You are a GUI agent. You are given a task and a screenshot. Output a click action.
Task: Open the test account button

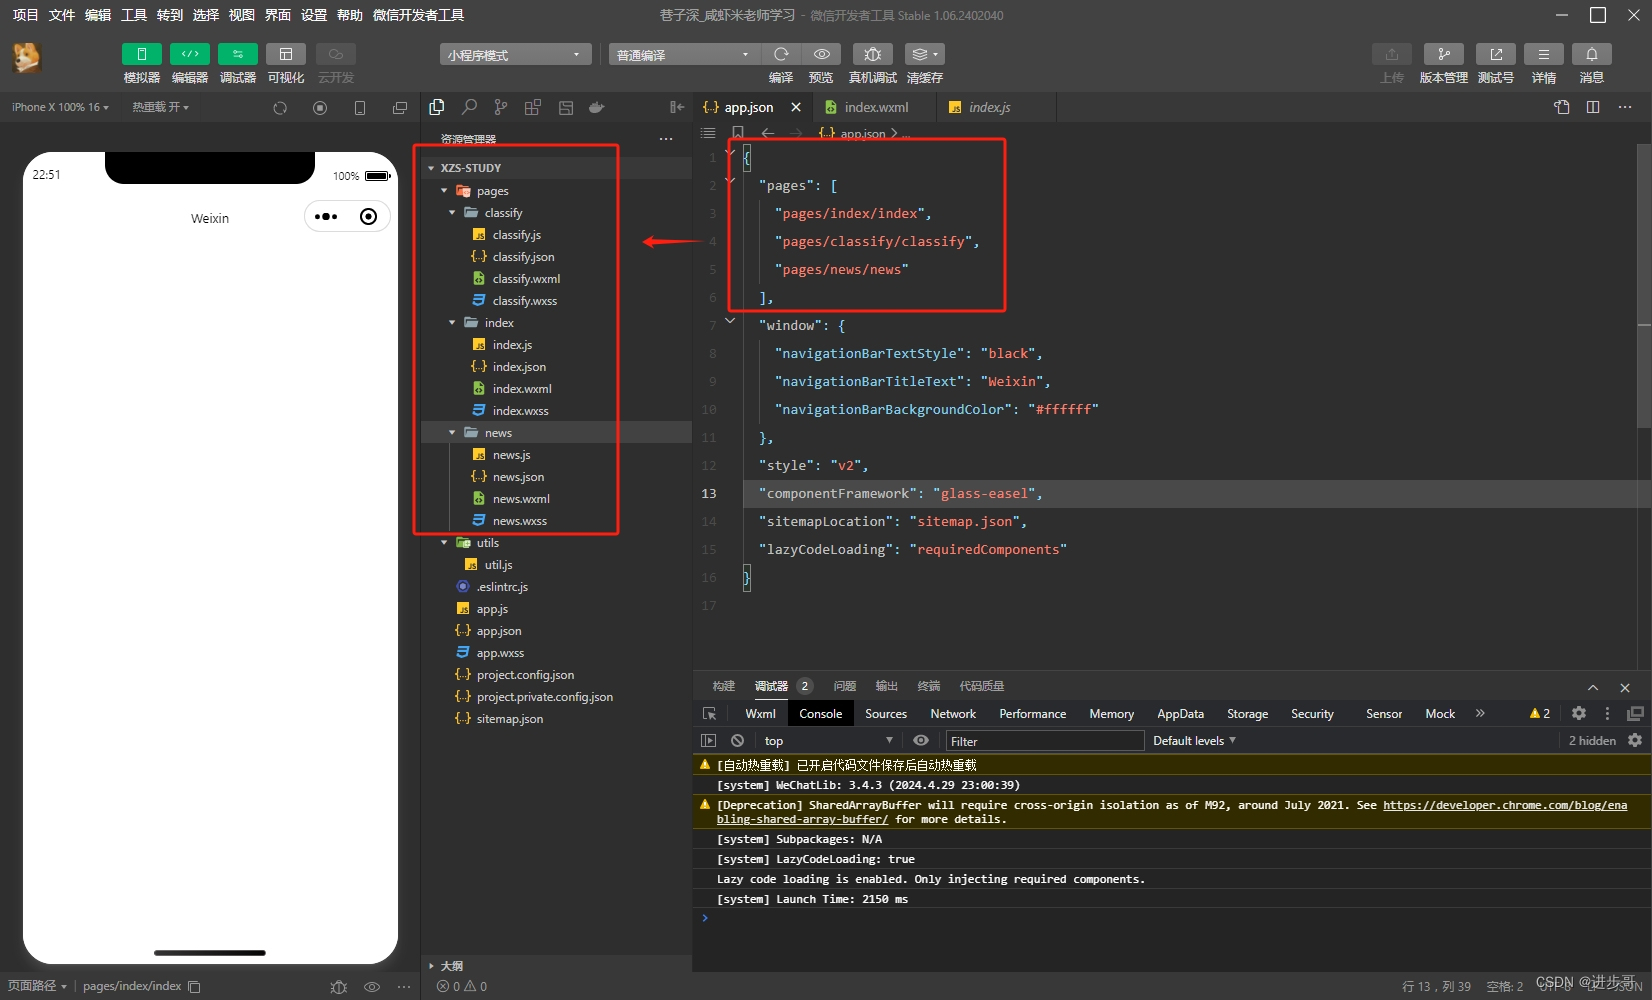[x=1495, y=54]
